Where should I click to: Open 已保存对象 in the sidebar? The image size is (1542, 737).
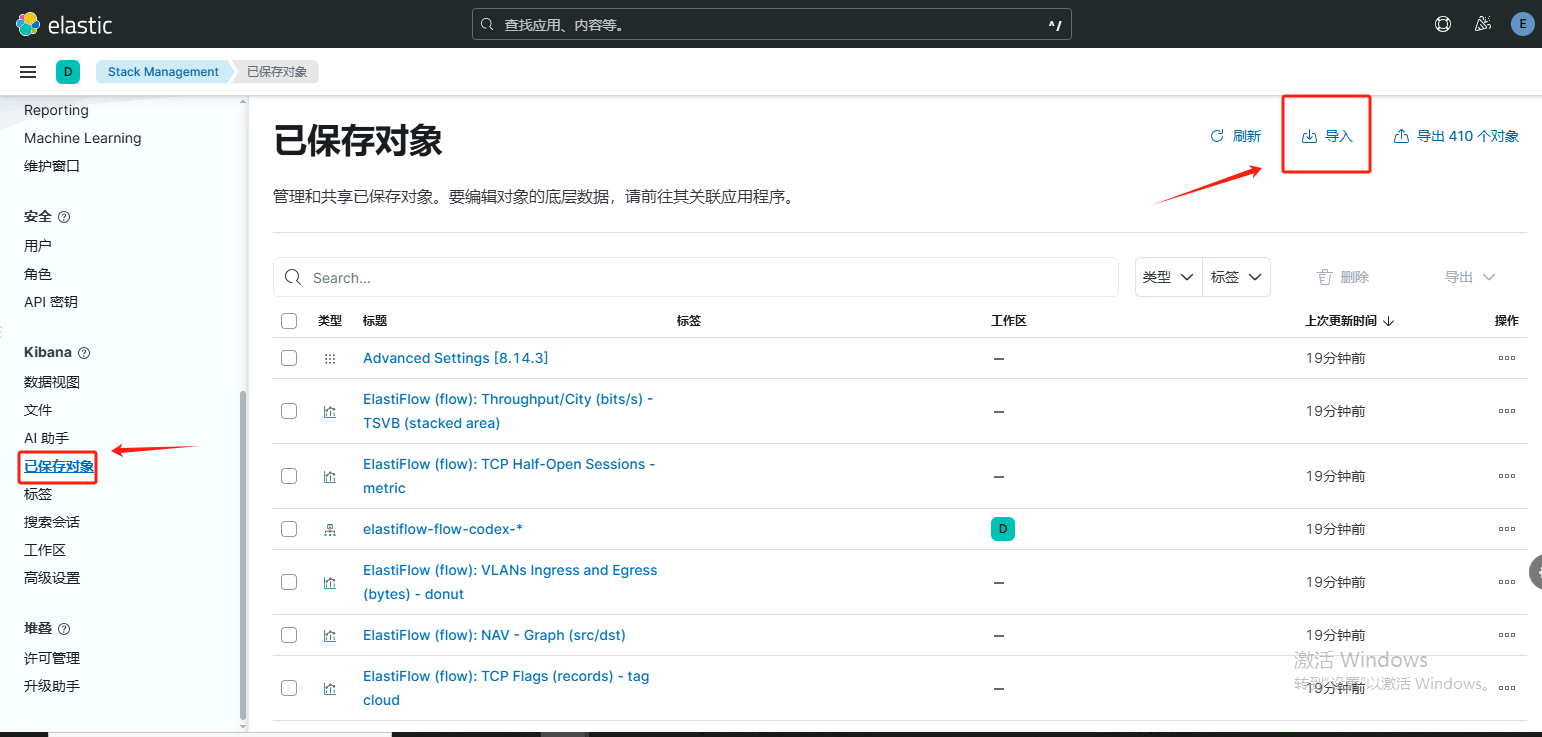(59, 466)
